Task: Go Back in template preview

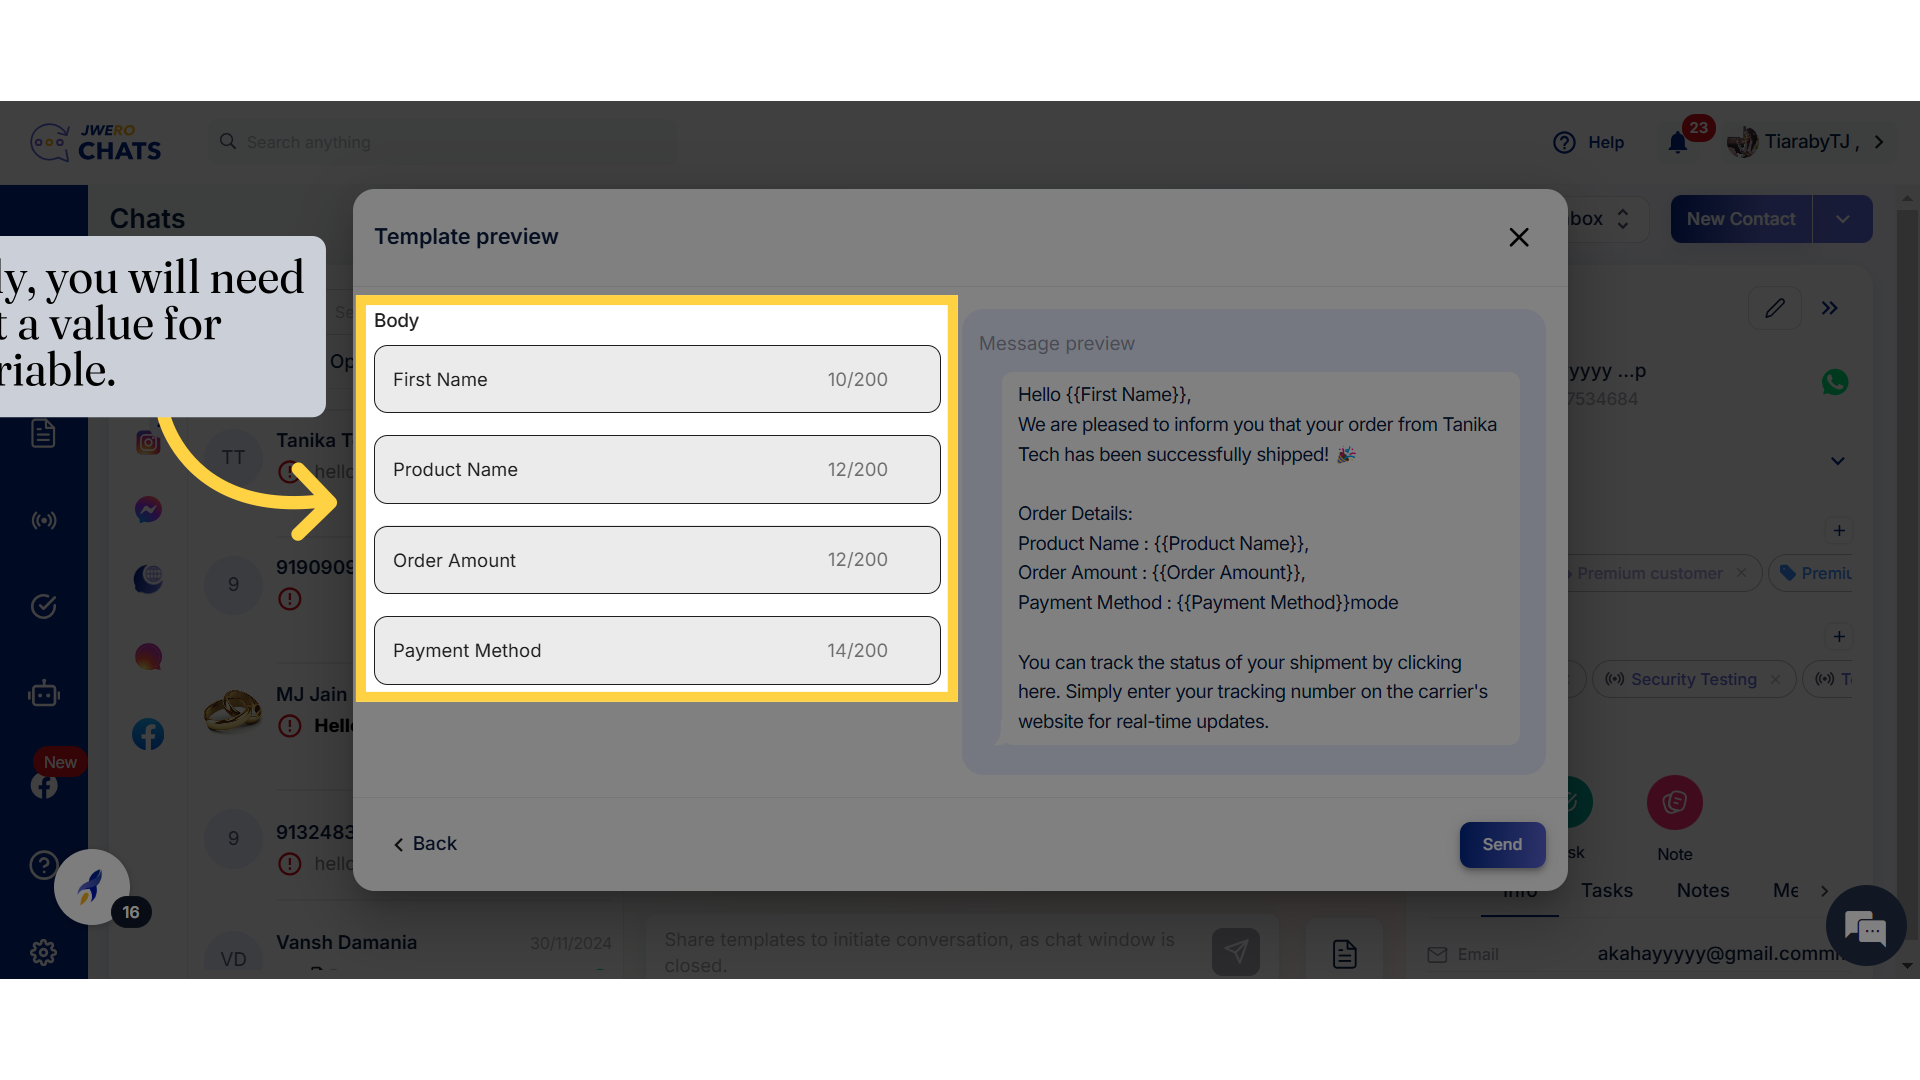Action: click(425, 844)
